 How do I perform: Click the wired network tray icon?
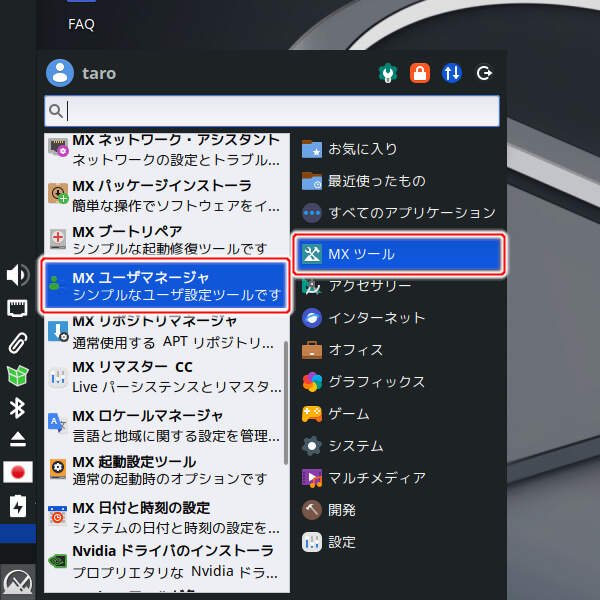(x=18, y=308)
